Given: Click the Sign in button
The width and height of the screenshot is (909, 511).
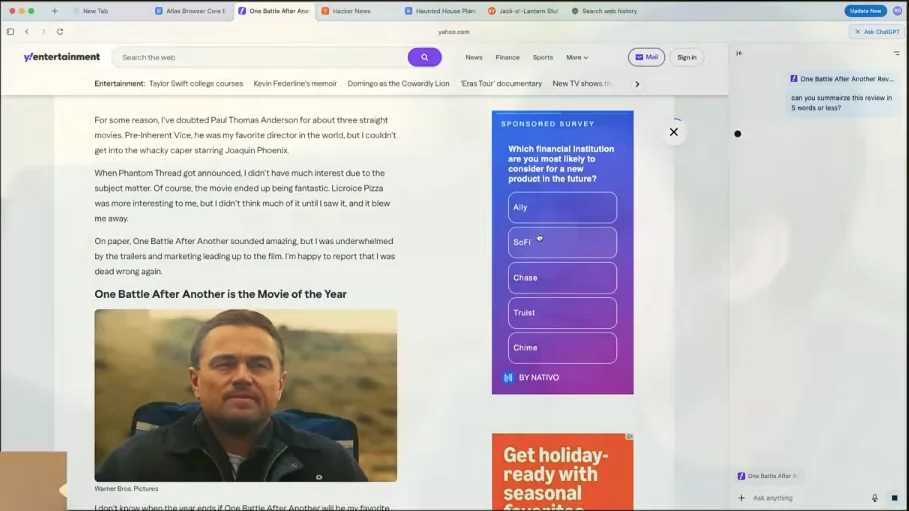Looking at the screenshot, I should (686, 57).
